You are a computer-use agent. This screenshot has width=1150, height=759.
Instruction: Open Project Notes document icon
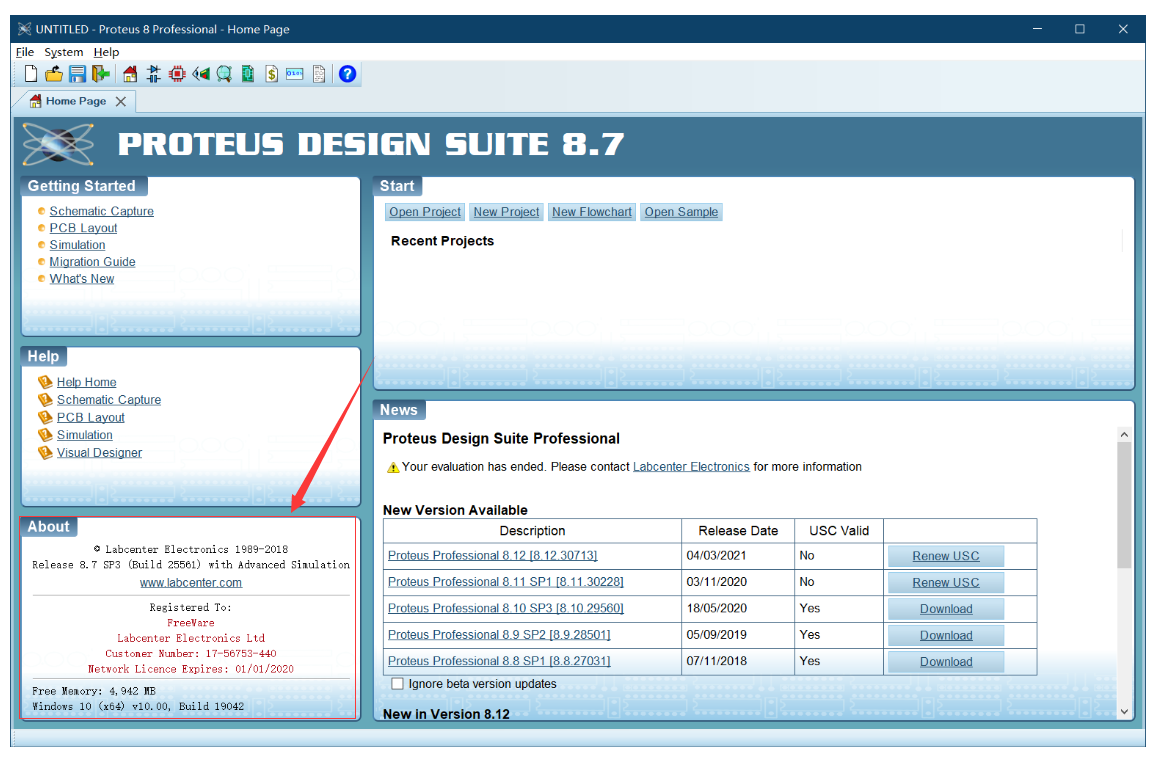click(319, 74)
